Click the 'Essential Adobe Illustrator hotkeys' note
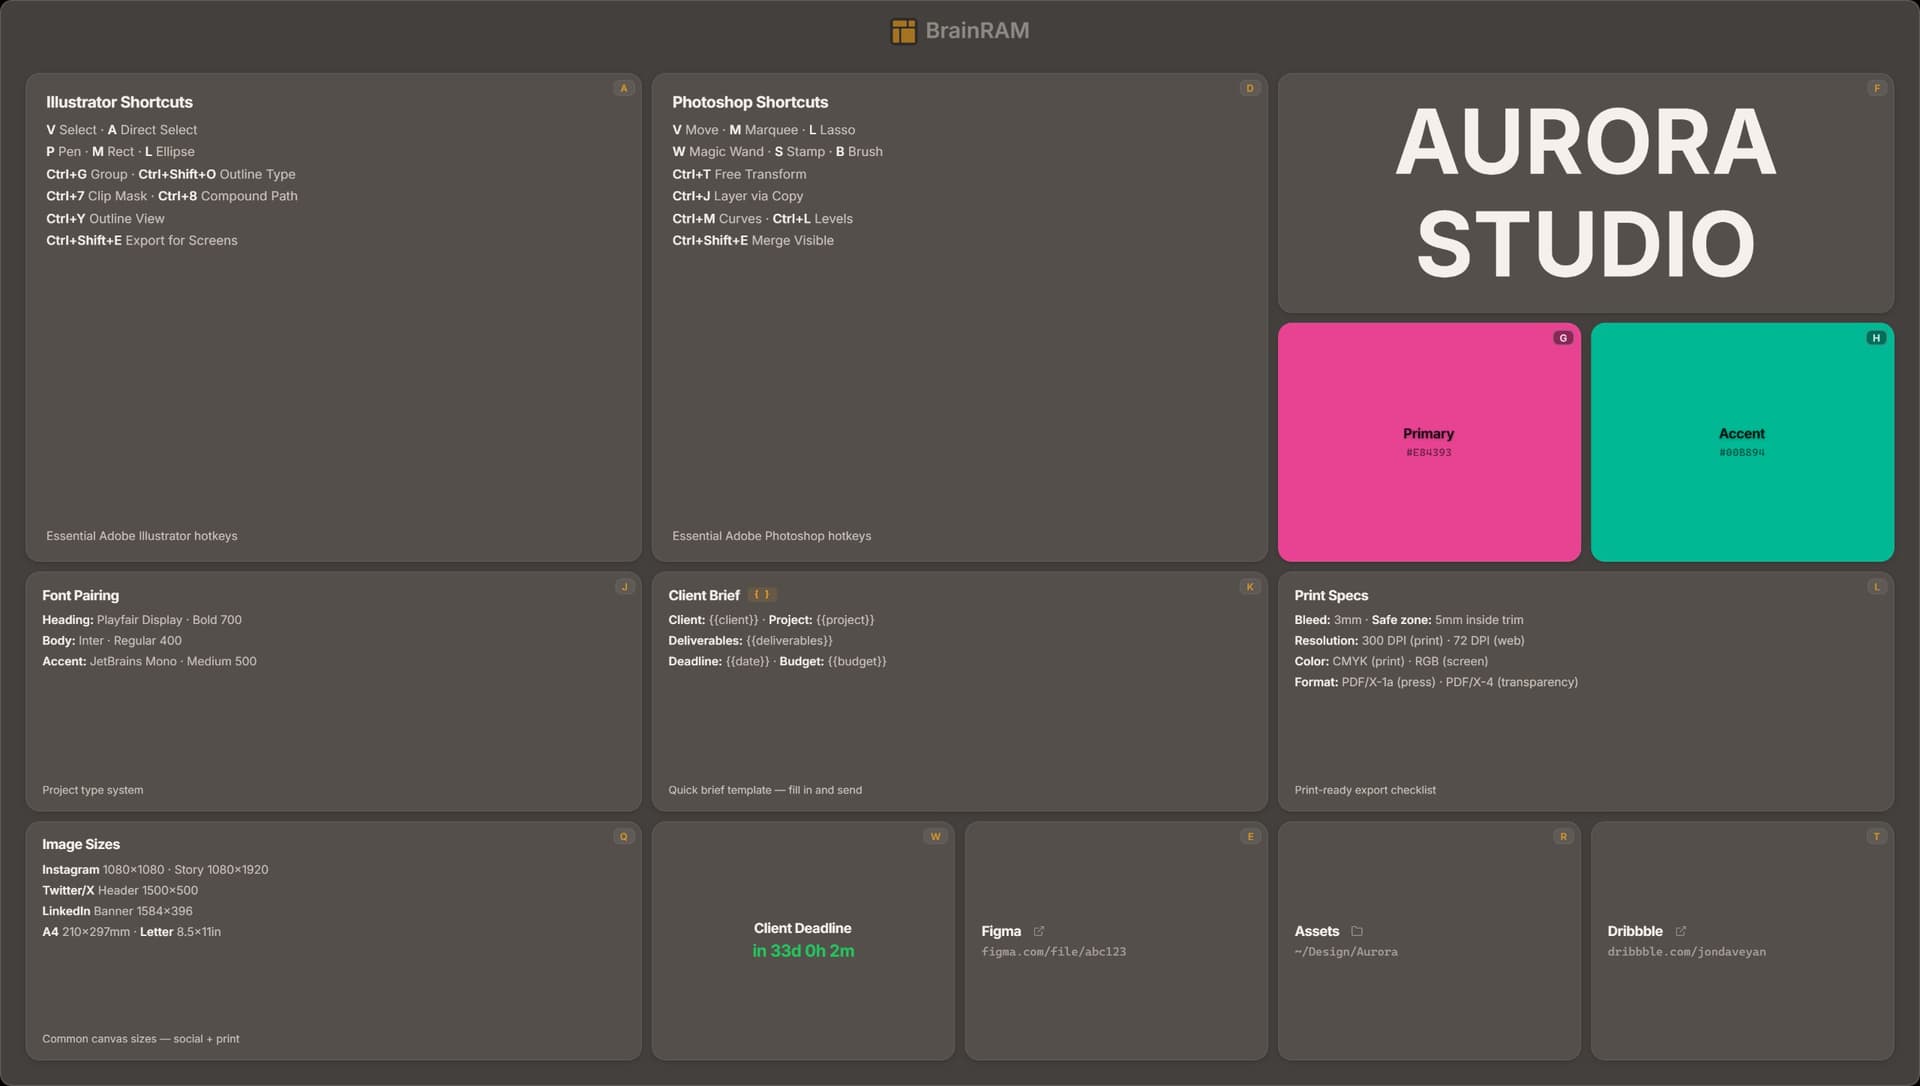Screen dimensions: 1920x1086 (x=142, y=536)
